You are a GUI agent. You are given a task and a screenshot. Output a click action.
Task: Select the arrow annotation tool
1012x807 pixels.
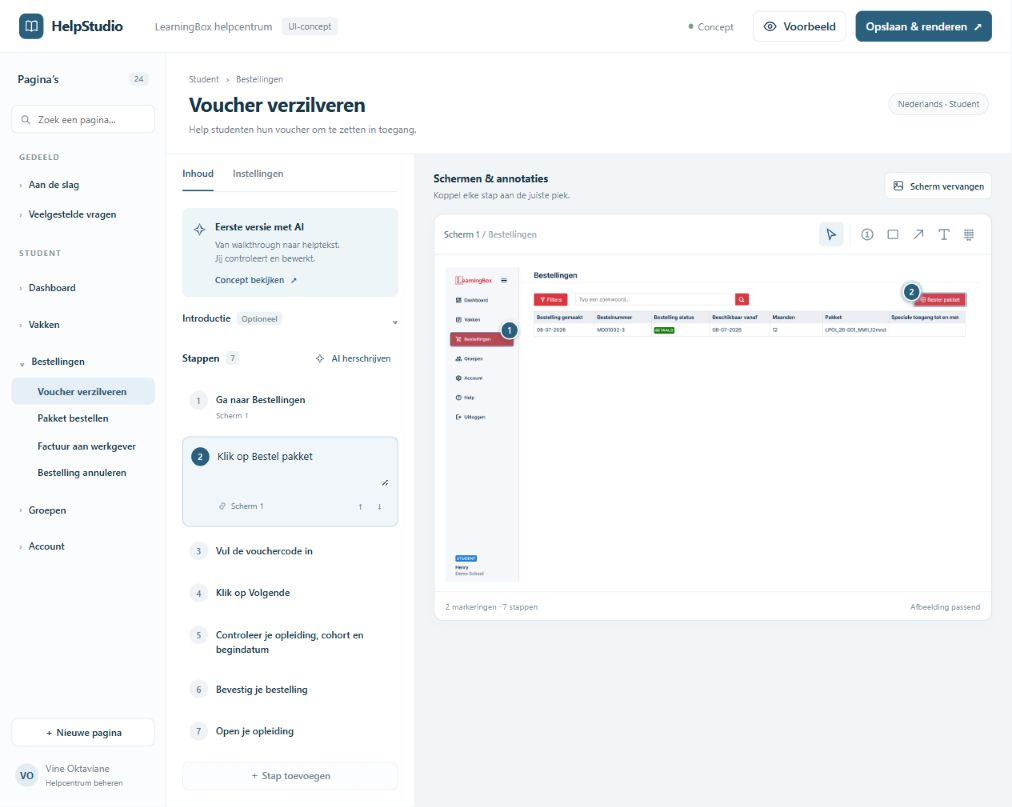pos(918,234)
